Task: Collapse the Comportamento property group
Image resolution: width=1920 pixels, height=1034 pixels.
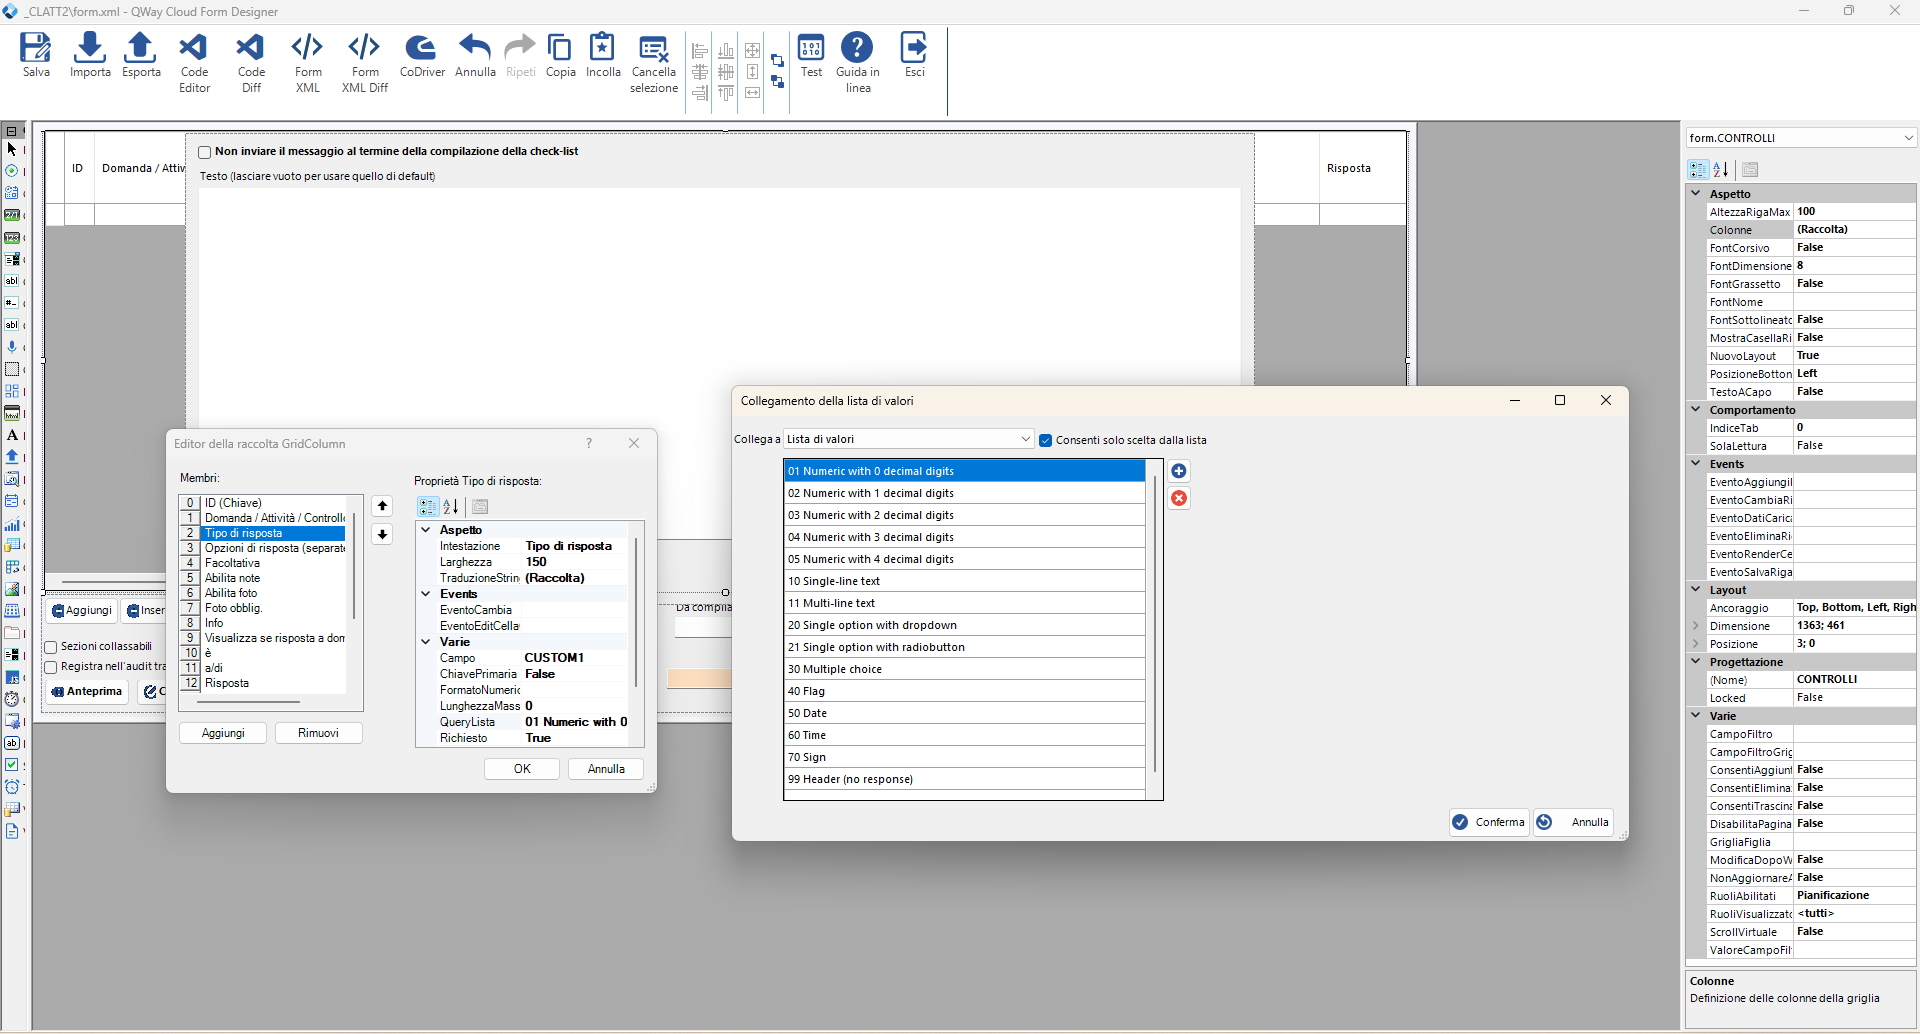Action: click(x=1696, y=410)
